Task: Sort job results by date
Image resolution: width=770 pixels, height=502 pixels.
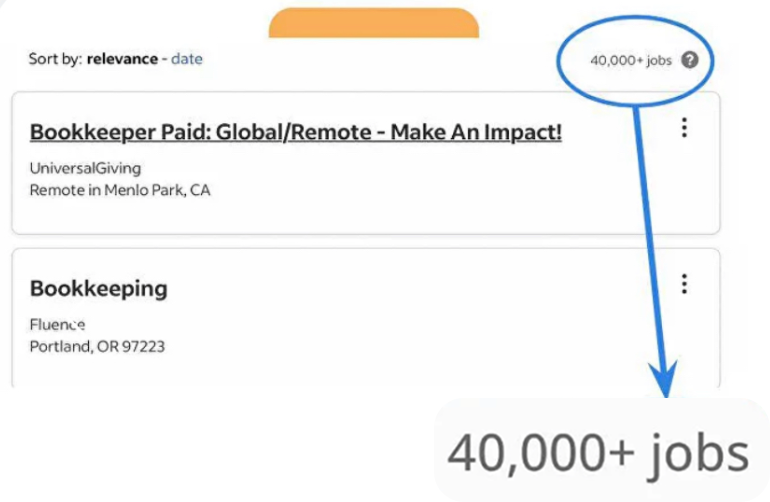Action: click(x=187, y=59)
